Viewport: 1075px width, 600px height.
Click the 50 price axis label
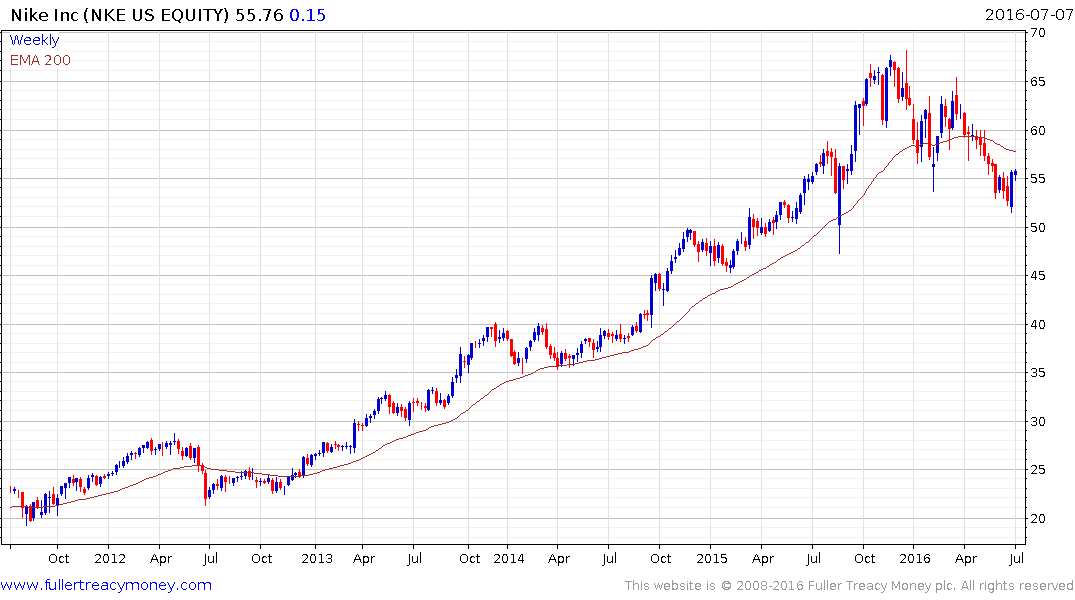pyautogui.click(x=1037, y=227)
